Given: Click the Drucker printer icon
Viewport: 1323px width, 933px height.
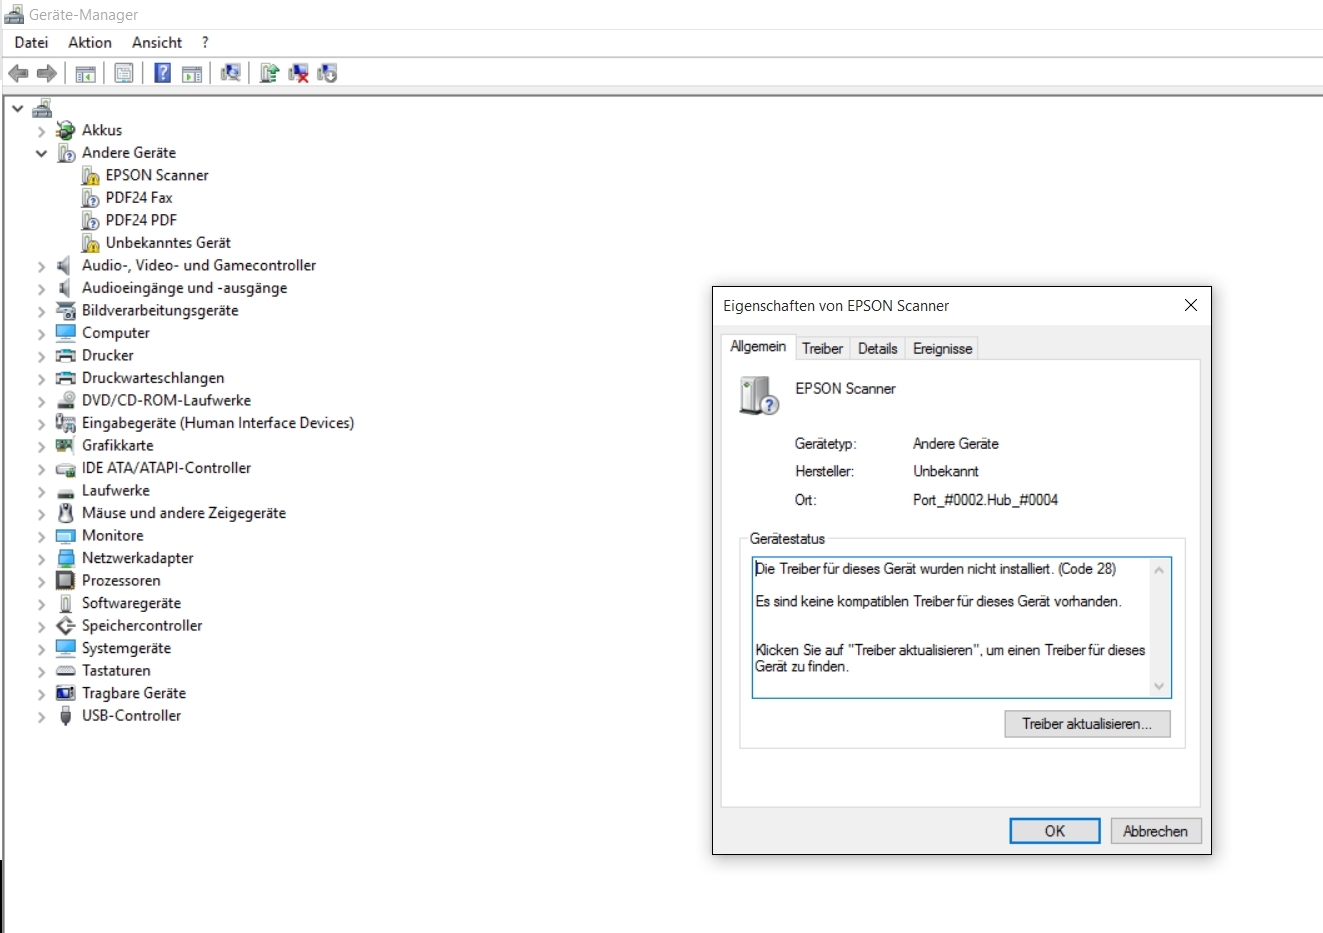Looking at the screenshot, I should coord(66,355).
